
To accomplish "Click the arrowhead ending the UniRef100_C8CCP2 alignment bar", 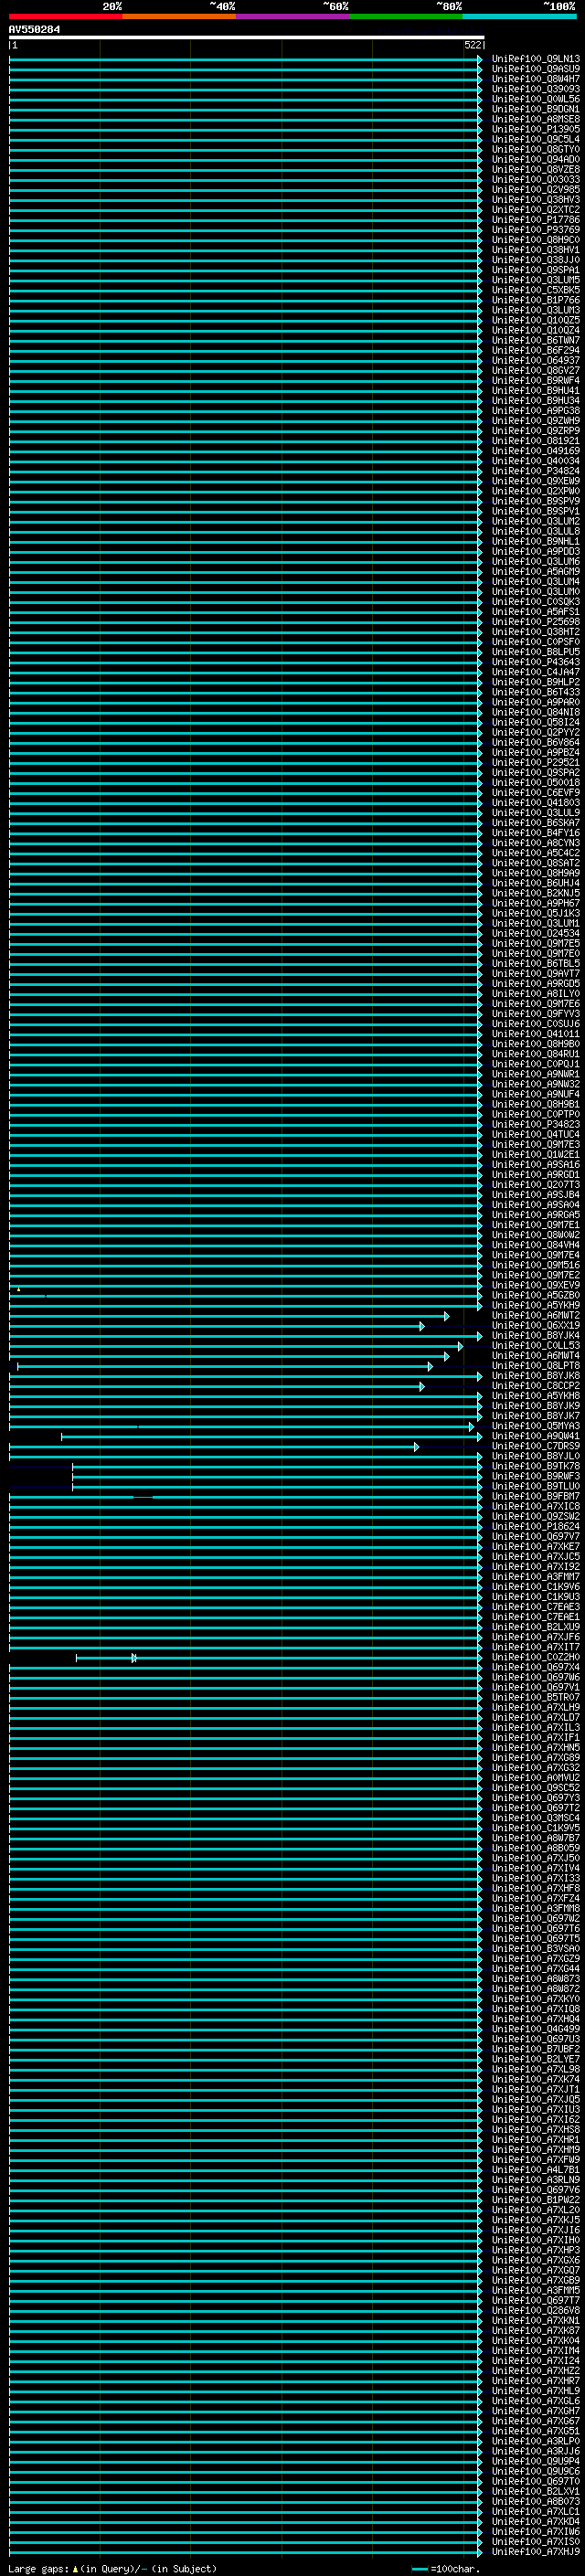I will [422, 1386].
